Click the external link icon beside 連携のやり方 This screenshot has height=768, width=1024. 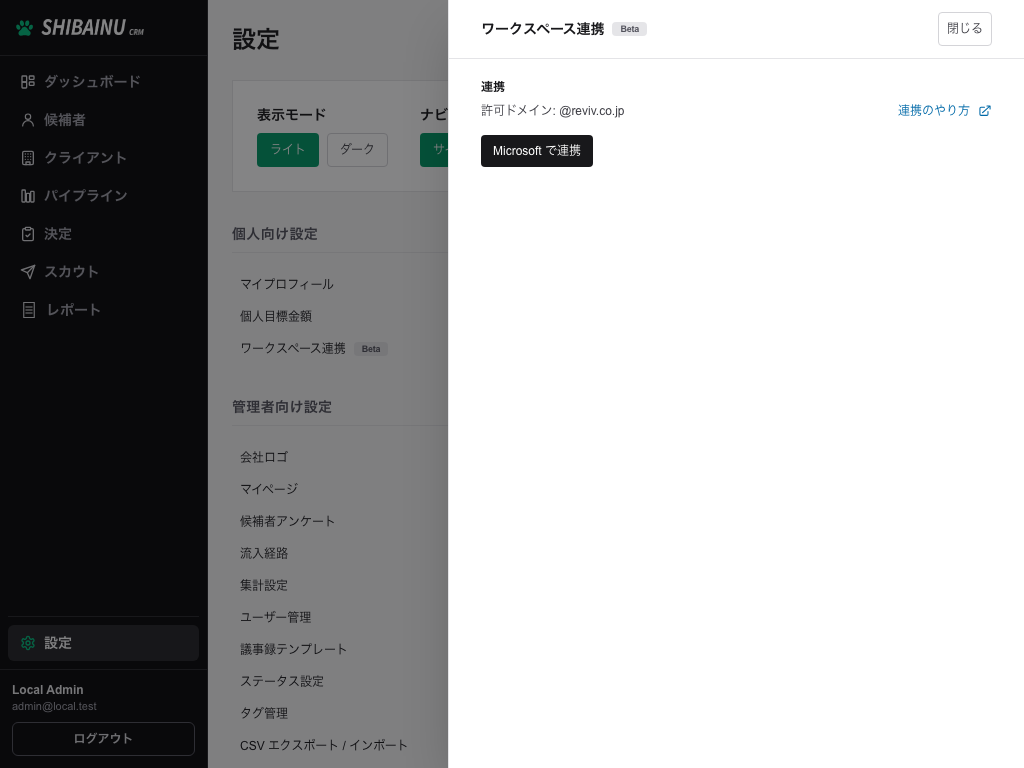[985, 111]
